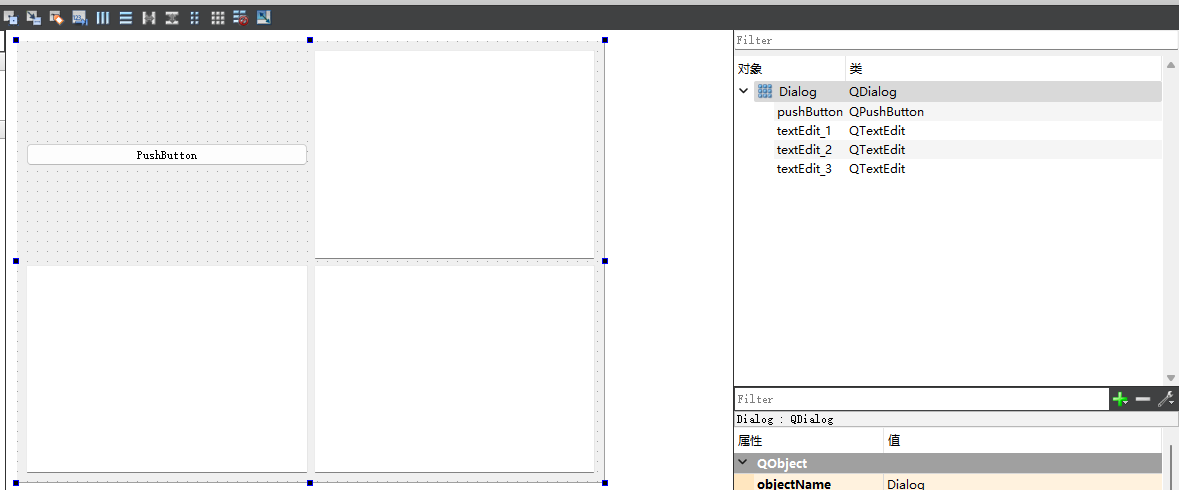Click the Adjust Size toolbar icon
Image resolution: width=1179 pixels, height=490 pixels.
coord(264,17)
